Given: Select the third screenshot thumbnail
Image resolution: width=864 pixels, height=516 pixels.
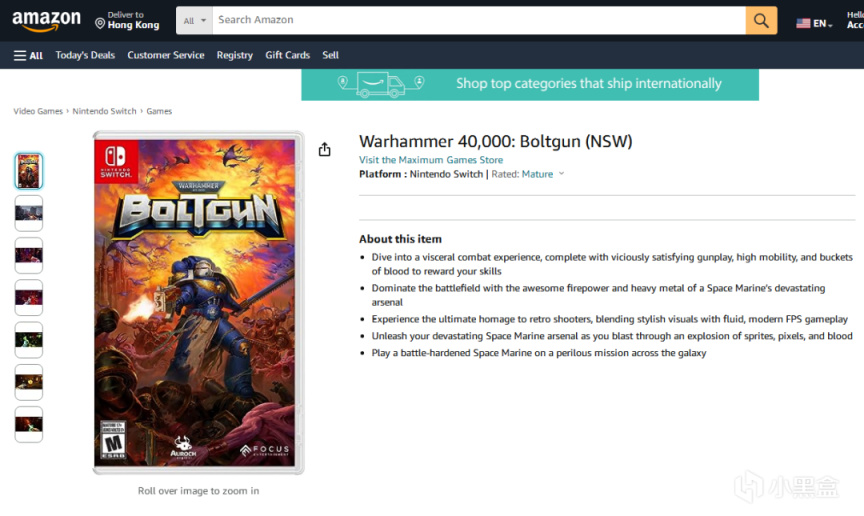Looking at the screenshot, I should [x=29, y=255].
